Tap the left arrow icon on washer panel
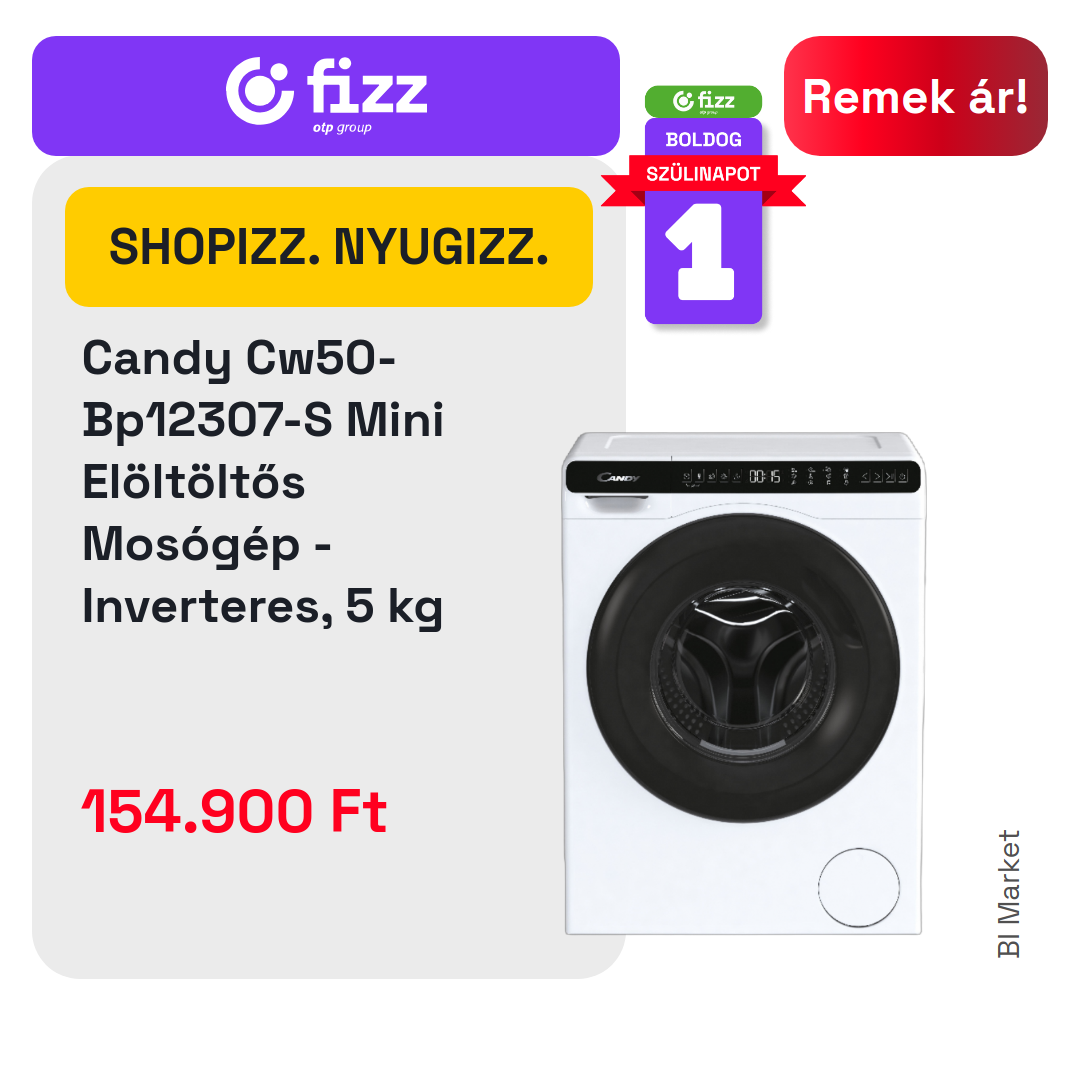This screenshot has width=1080, height=1080. coord(865,477)
